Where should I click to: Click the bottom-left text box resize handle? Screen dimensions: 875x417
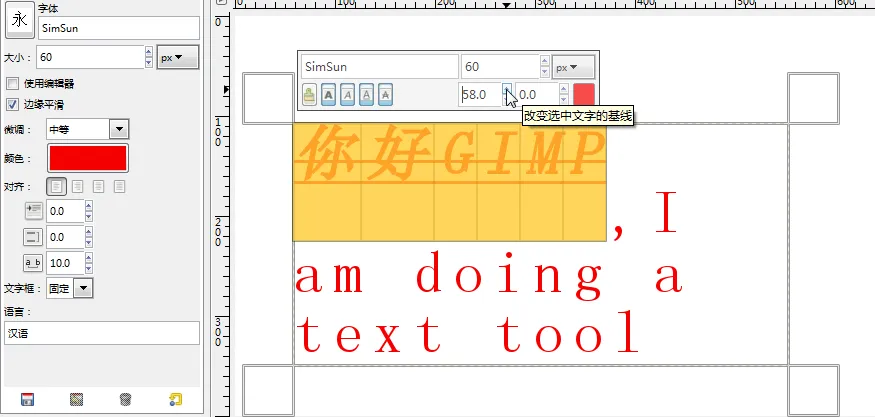268,390
